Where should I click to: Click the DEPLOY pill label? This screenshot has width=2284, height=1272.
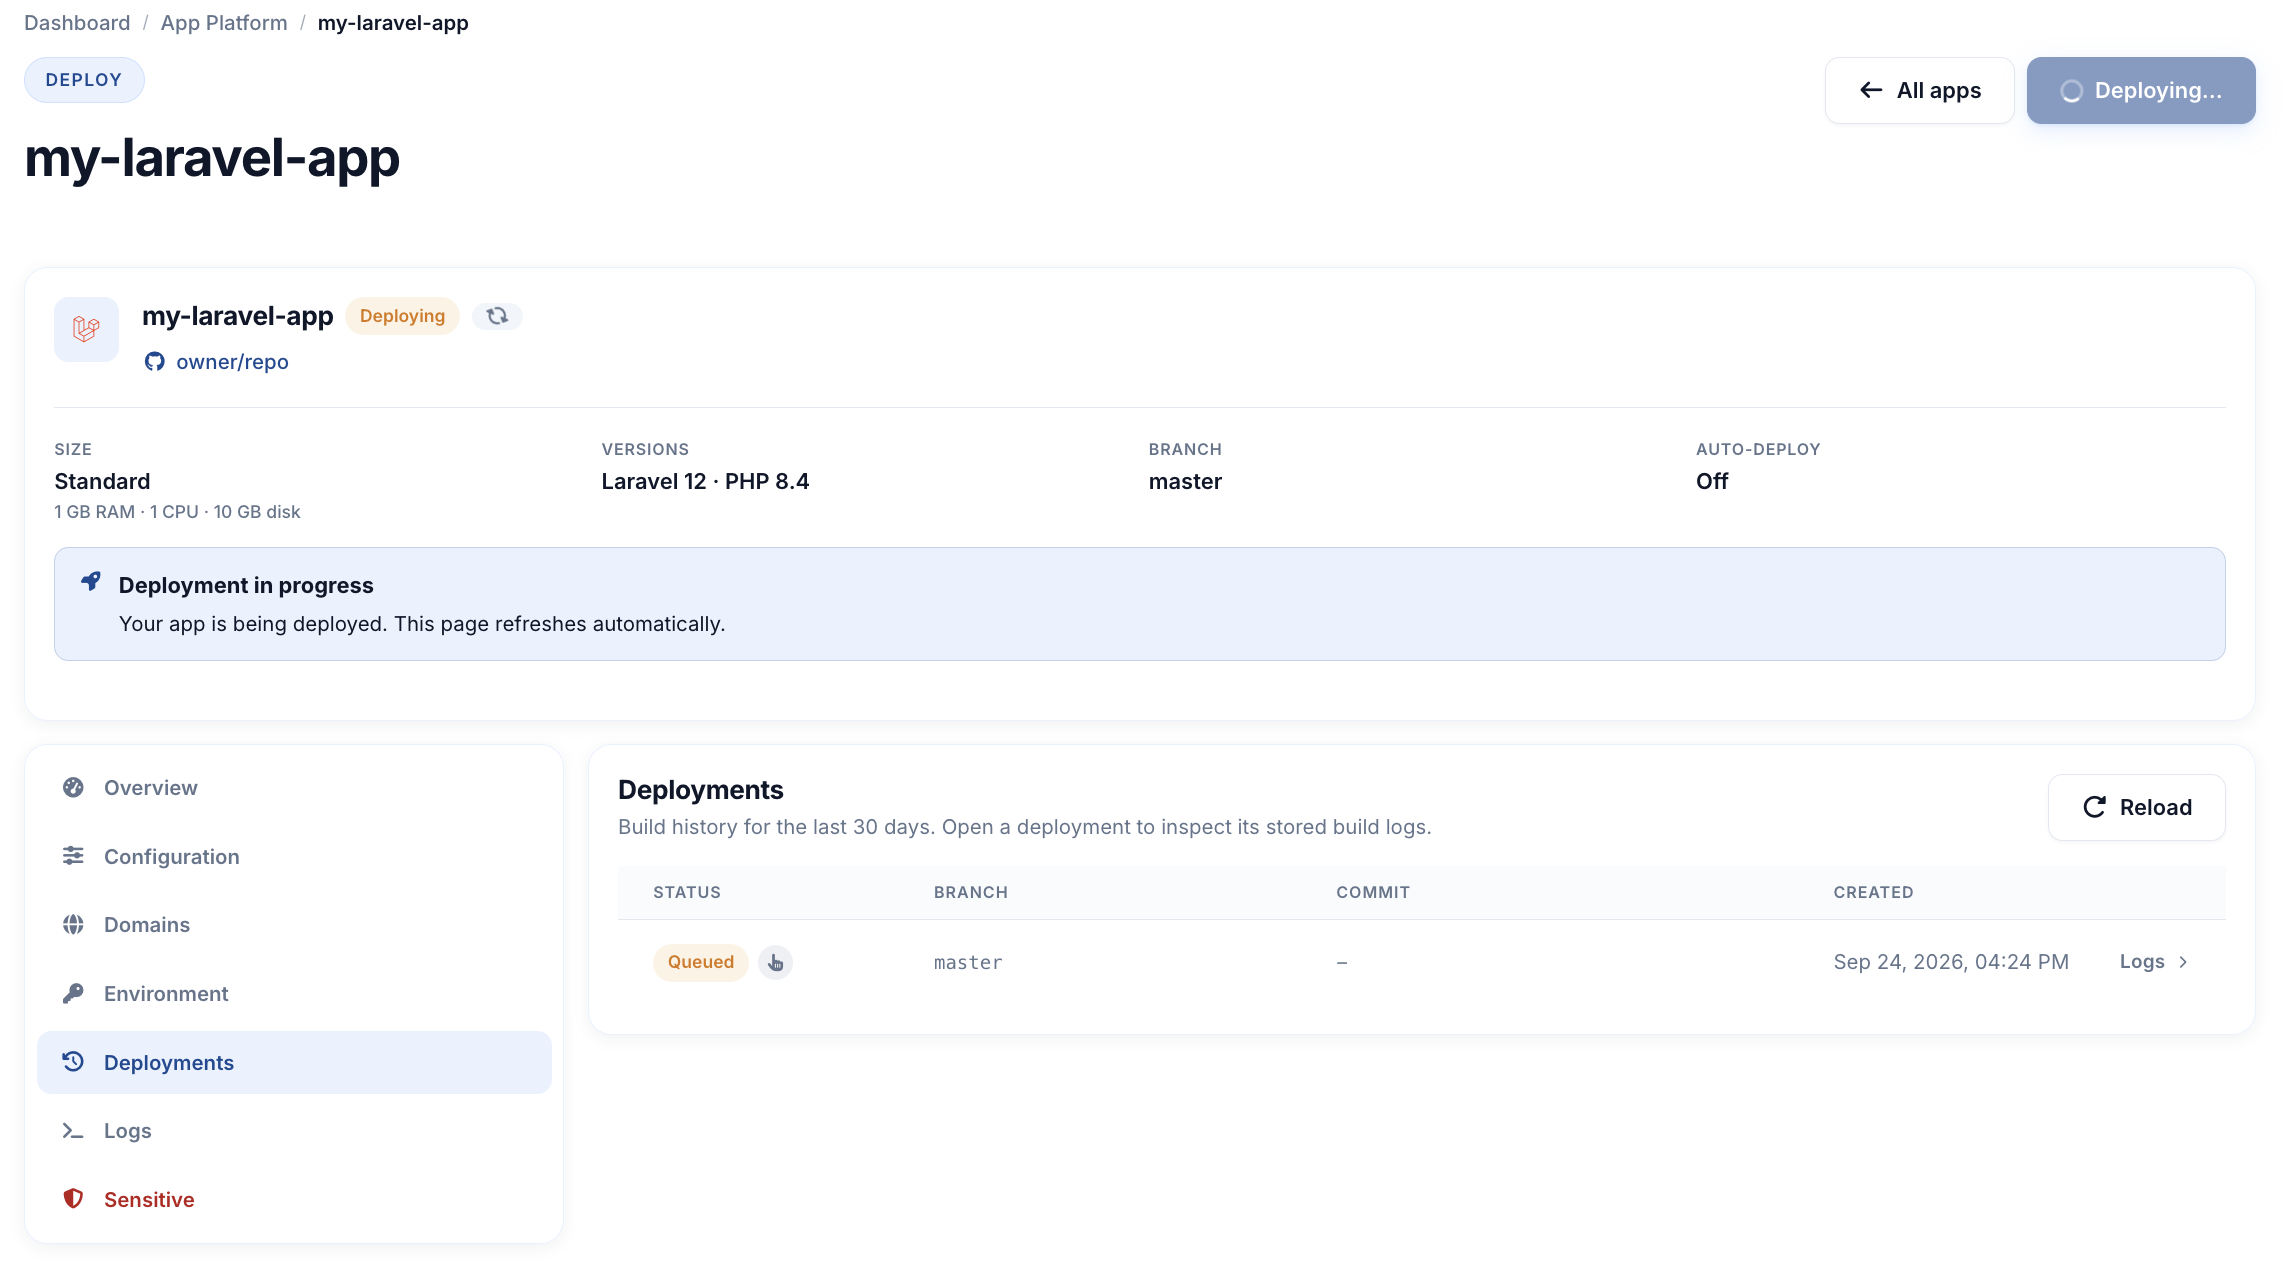[84, 80]
